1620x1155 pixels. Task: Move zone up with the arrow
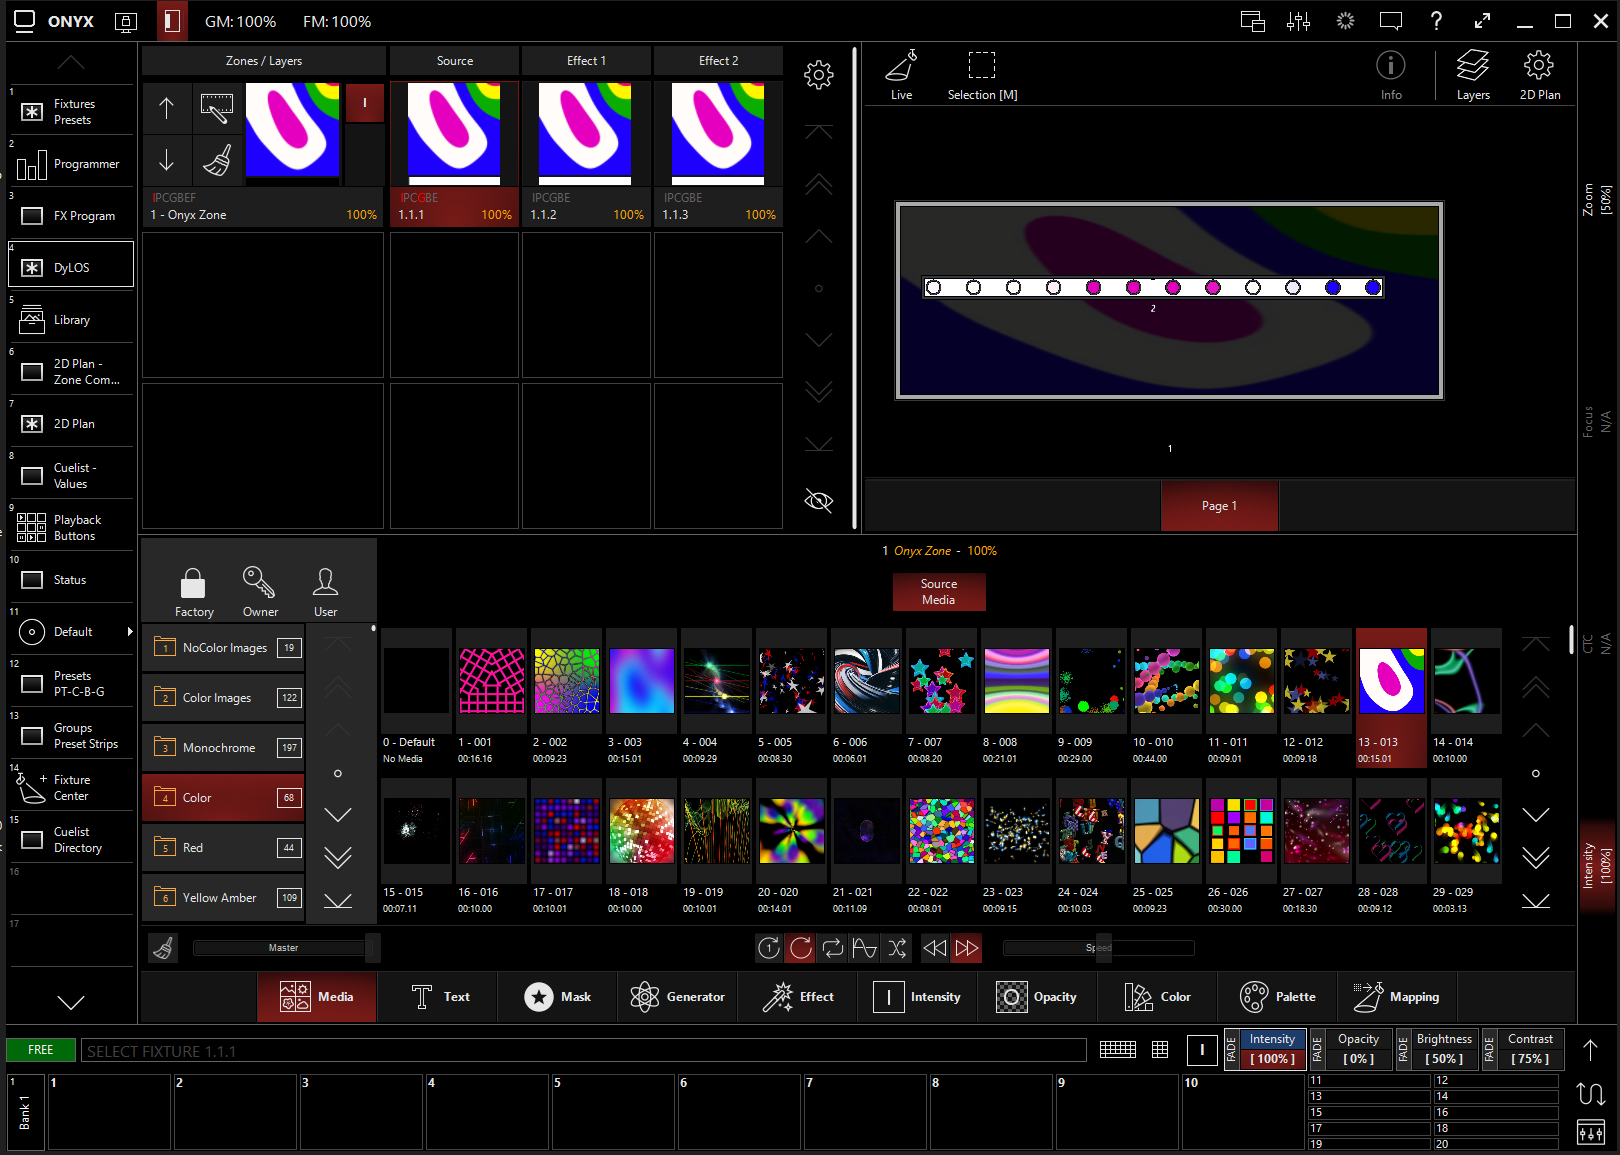pyautogui.click(x=167, y=108)
